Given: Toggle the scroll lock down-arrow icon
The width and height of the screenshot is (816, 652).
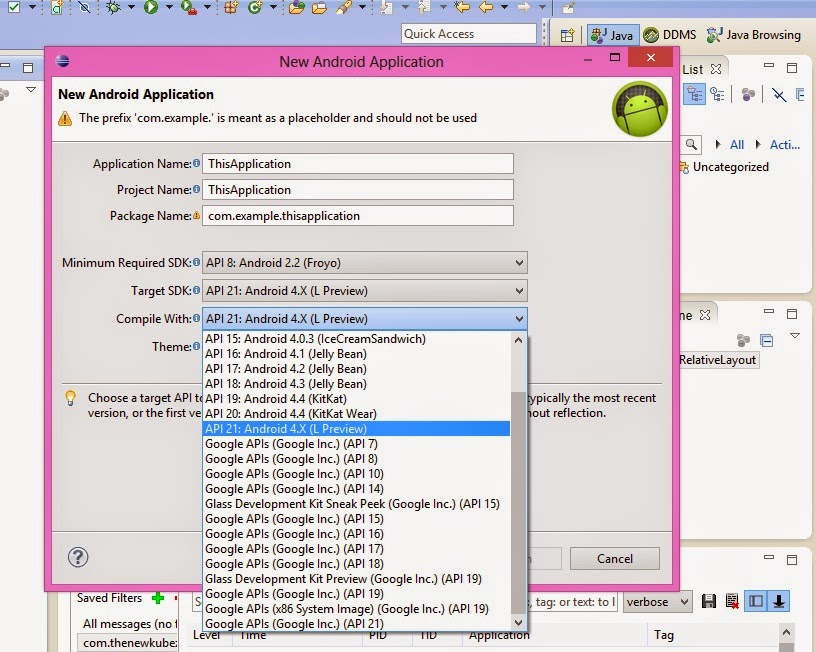Looking at the screenshot, I should click(779, 602).
